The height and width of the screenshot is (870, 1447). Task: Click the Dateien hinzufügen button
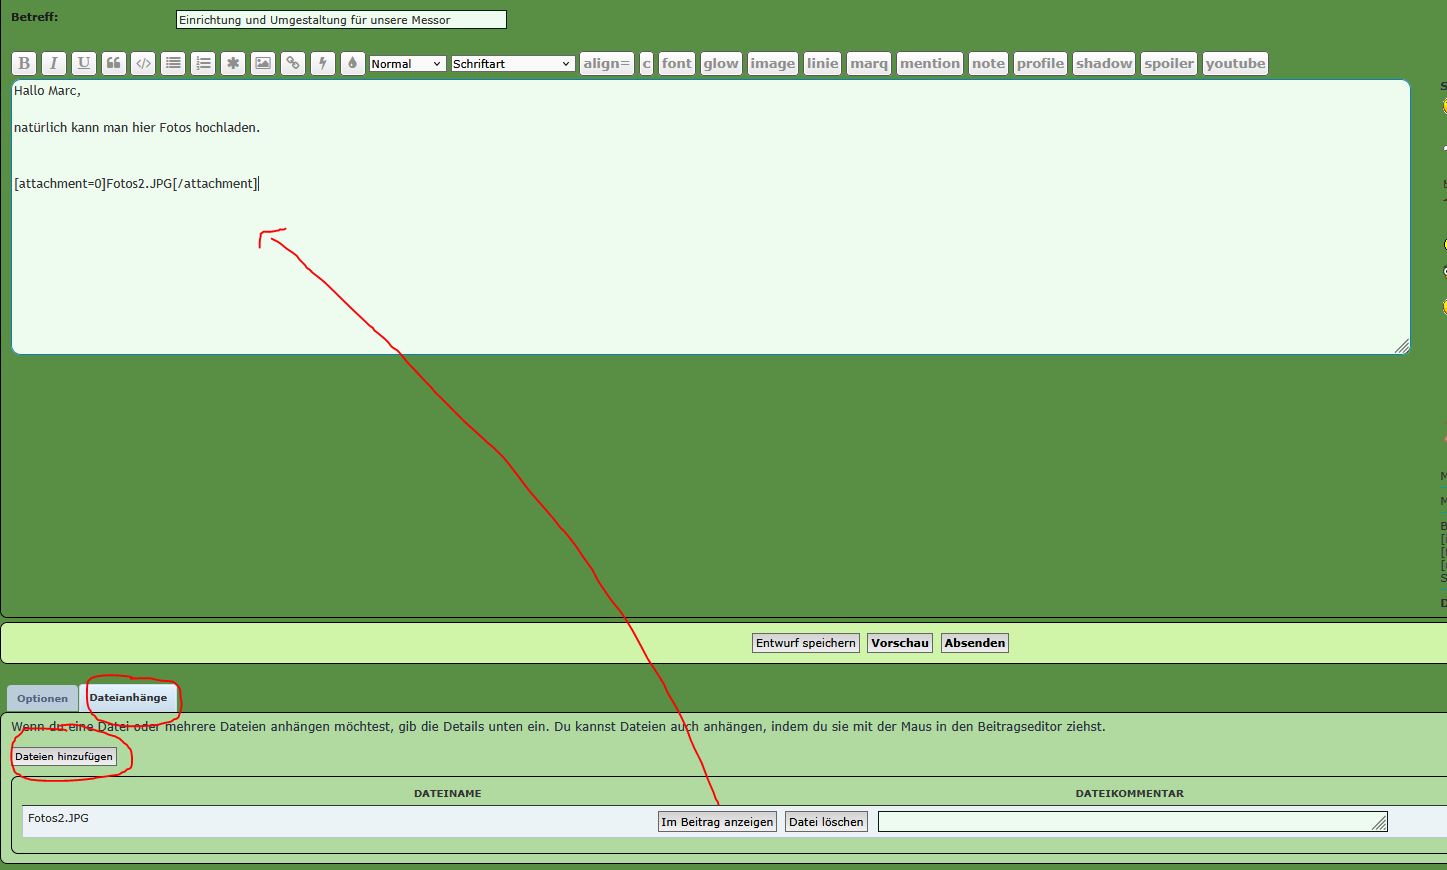coord(64,757)
